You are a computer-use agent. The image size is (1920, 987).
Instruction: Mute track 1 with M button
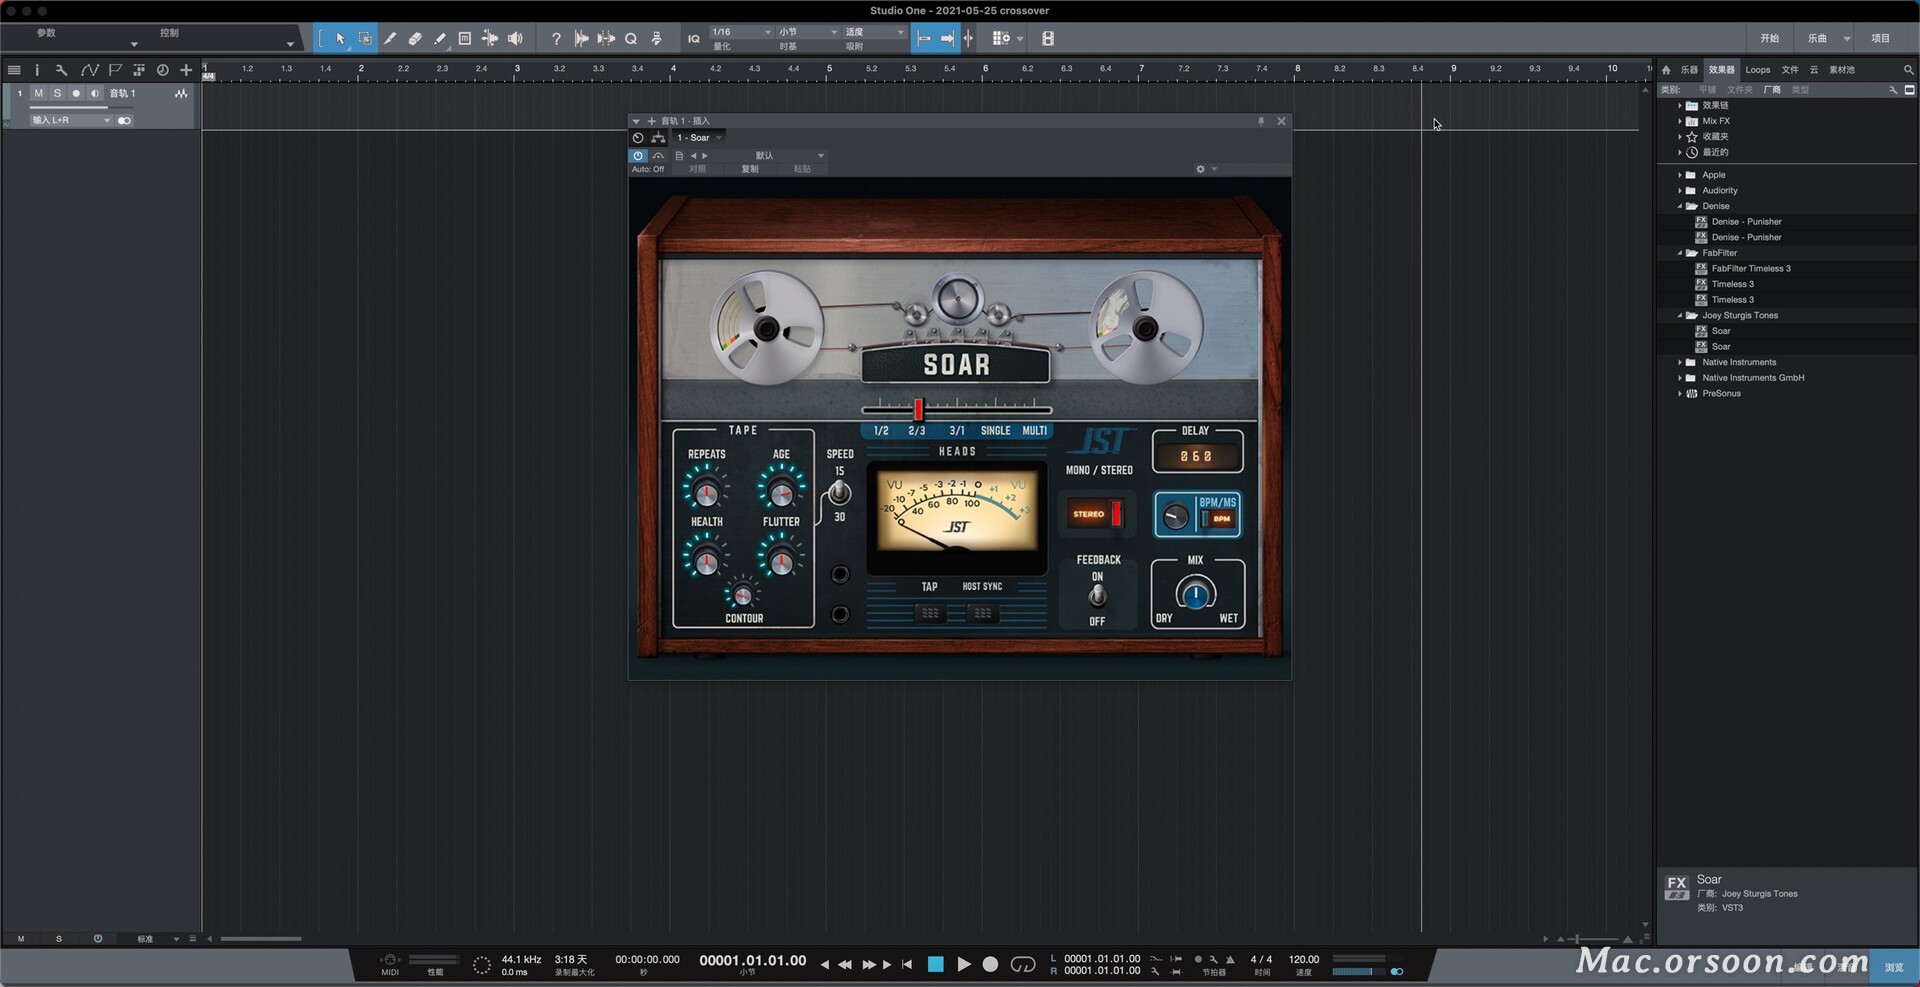(x=38, y=93)
